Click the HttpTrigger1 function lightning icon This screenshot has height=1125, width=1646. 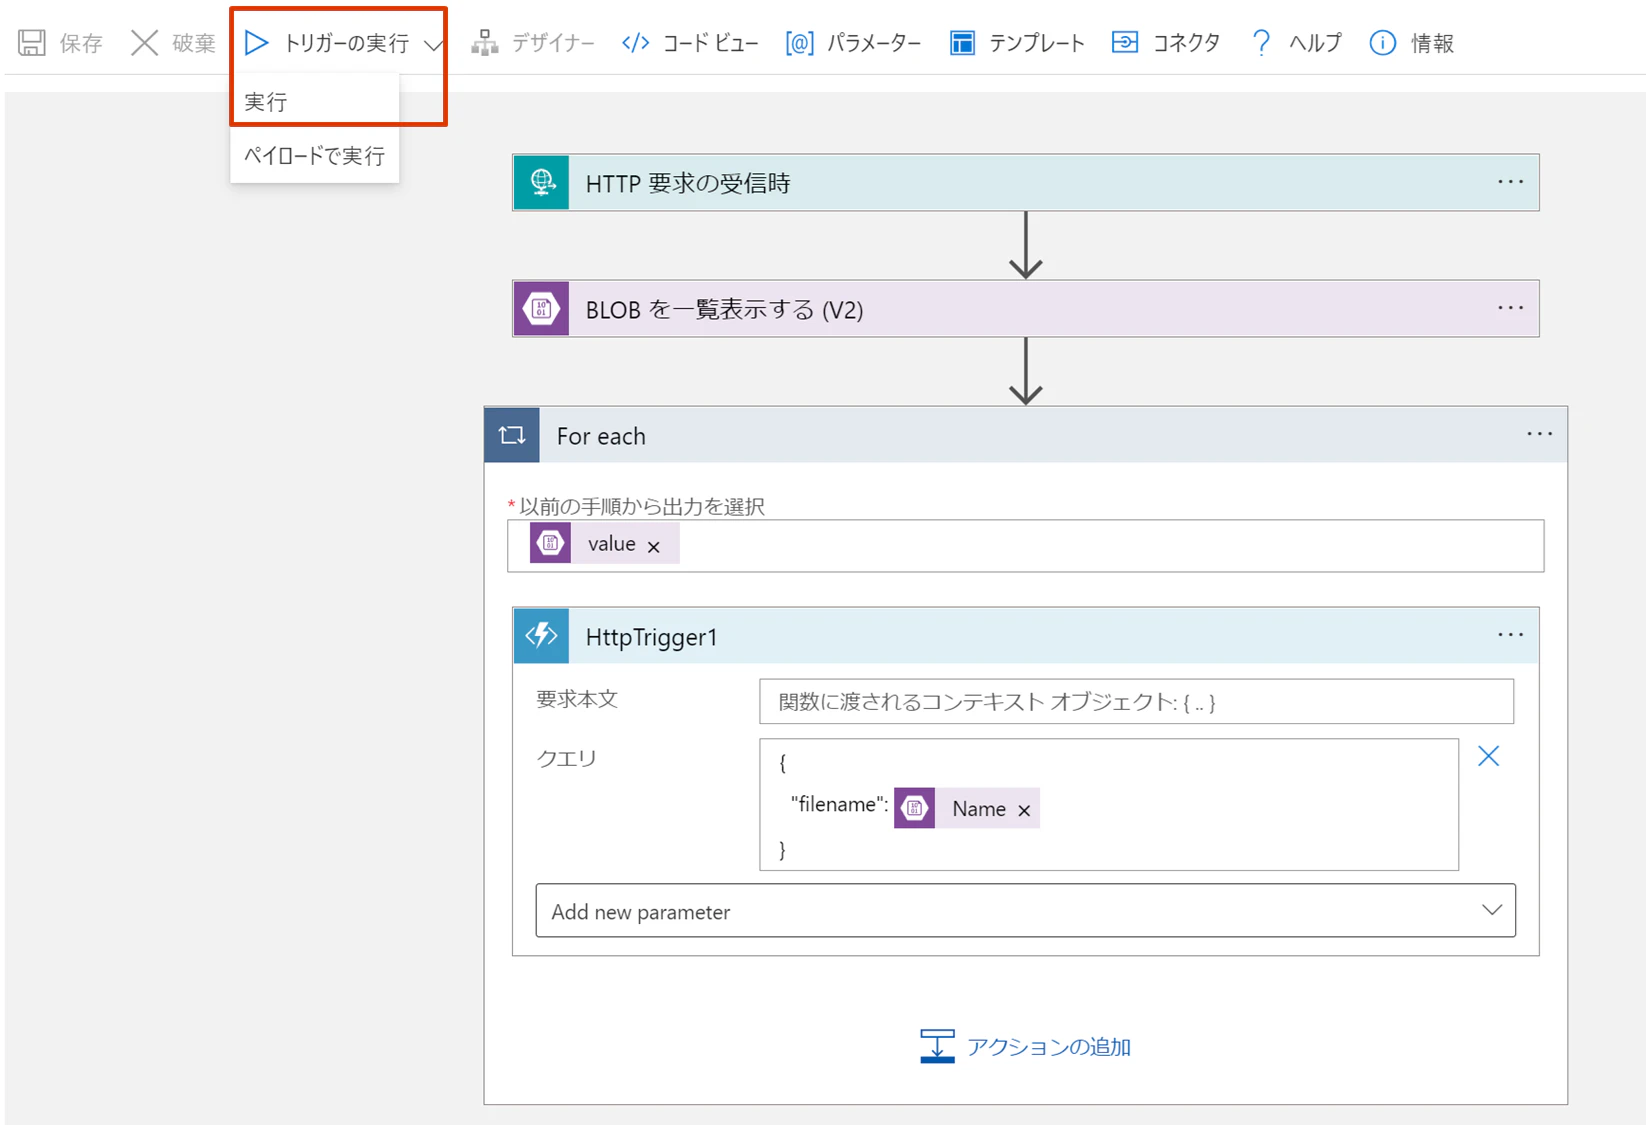542,636
